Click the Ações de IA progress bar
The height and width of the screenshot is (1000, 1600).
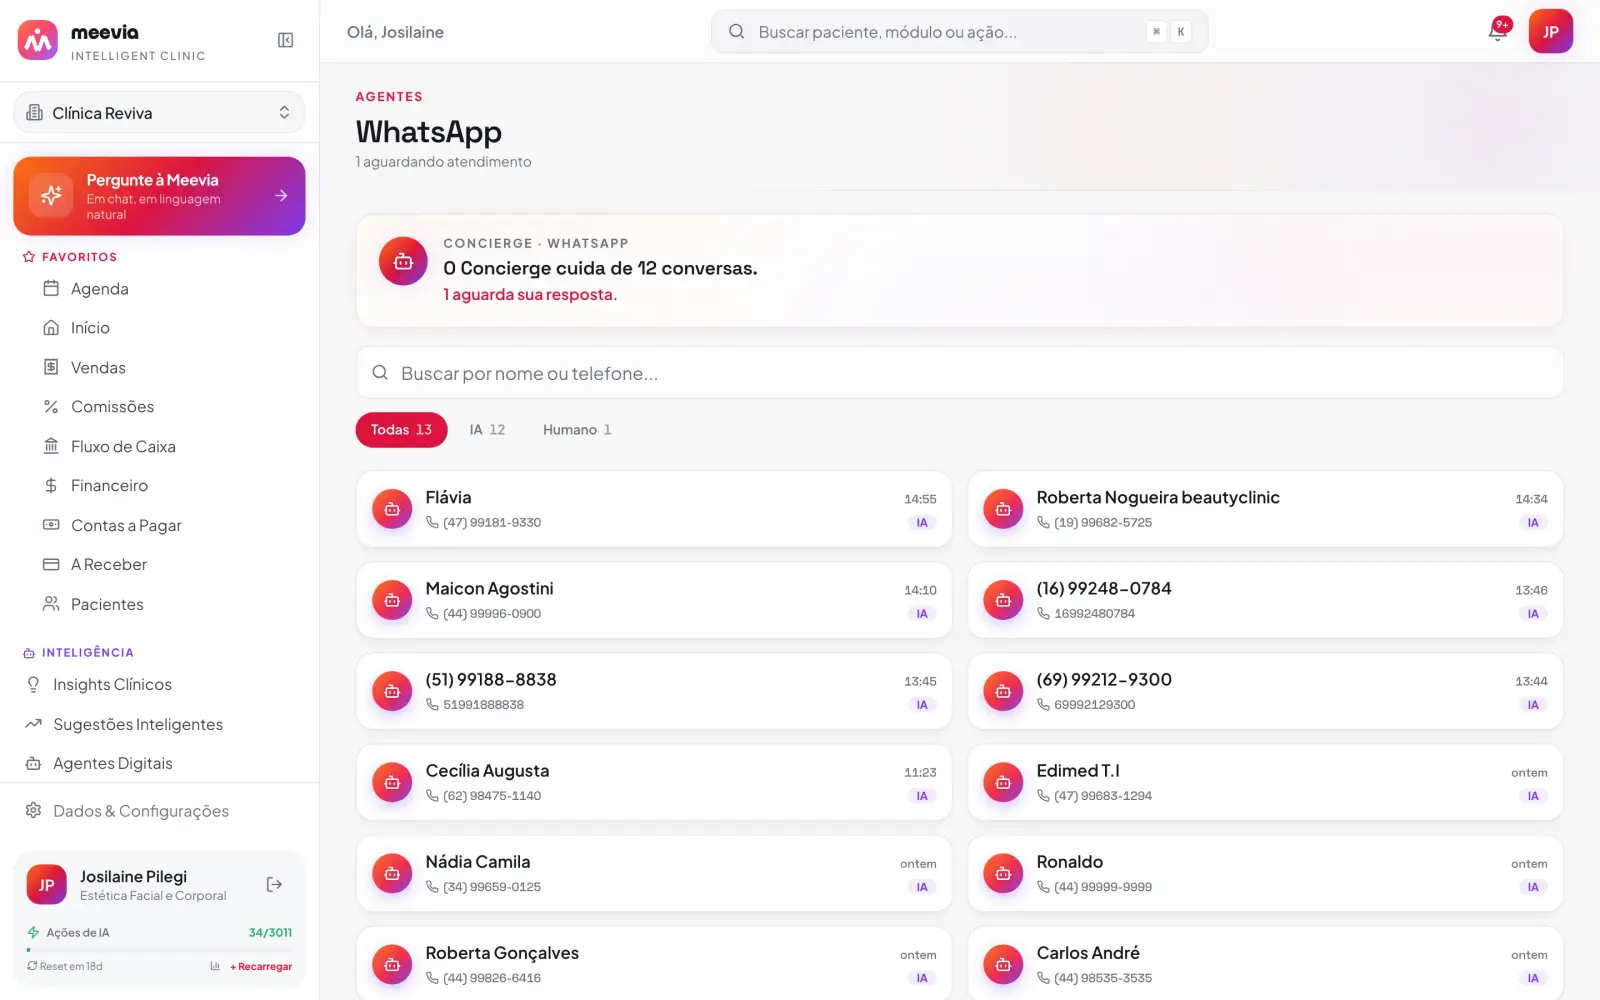(159, 950)
